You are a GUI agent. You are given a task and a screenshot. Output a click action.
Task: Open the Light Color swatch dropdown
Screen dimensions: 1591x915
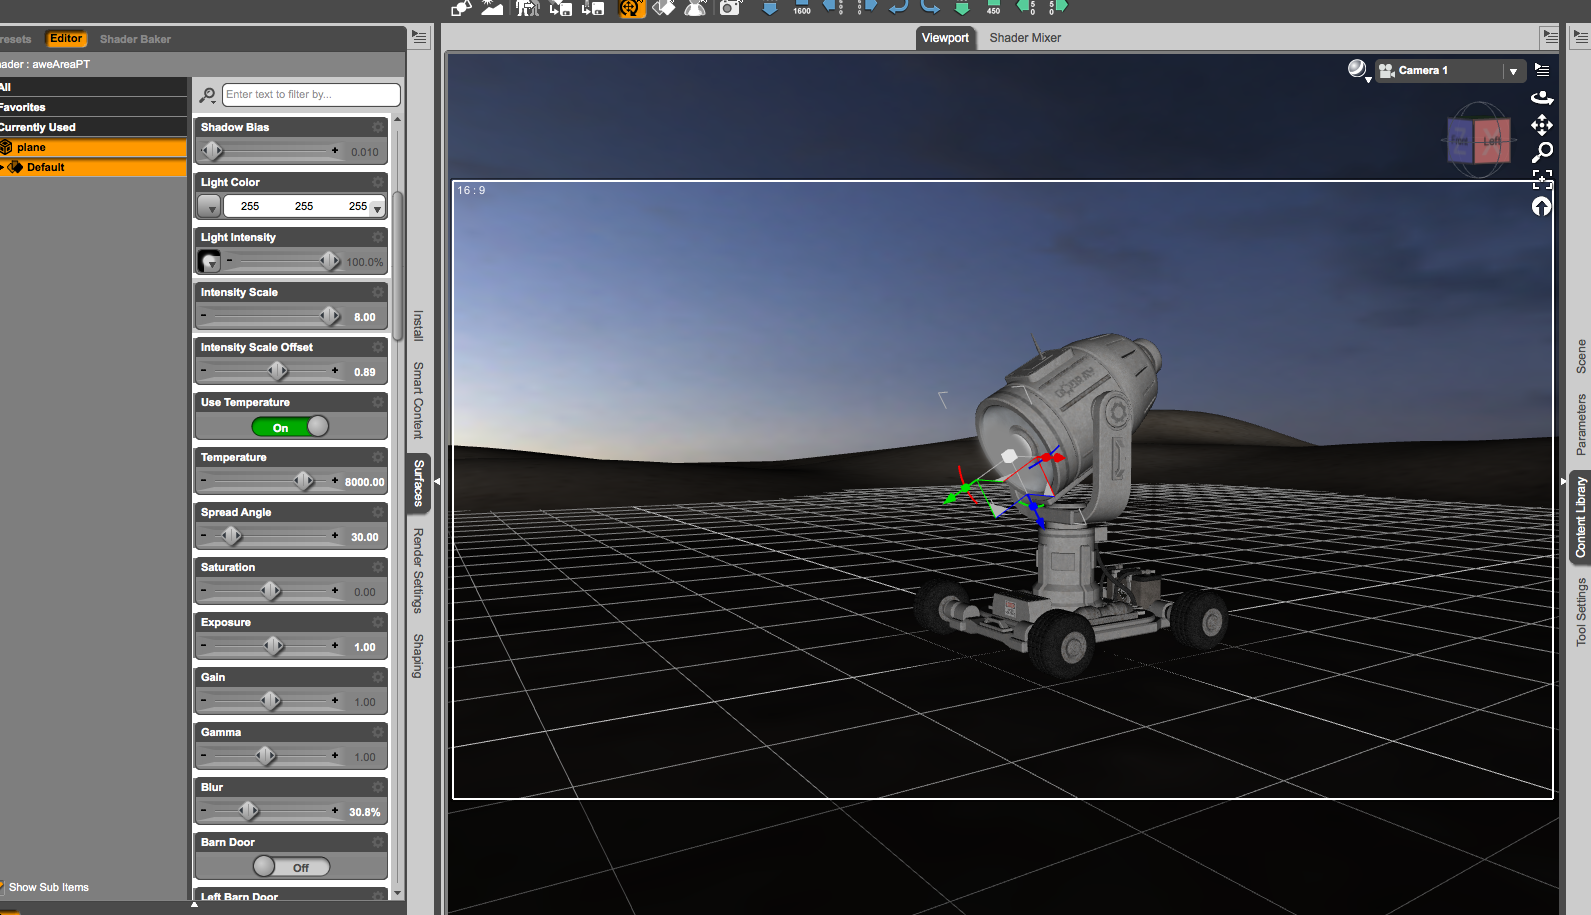[209, 207]
